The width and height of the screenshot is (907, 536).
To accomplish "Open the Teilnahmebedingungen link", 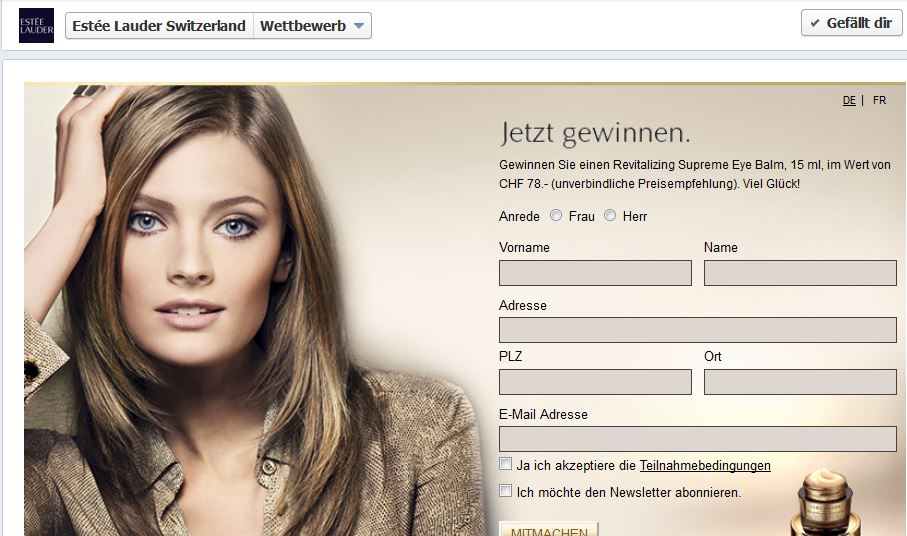I will [705, 465].
